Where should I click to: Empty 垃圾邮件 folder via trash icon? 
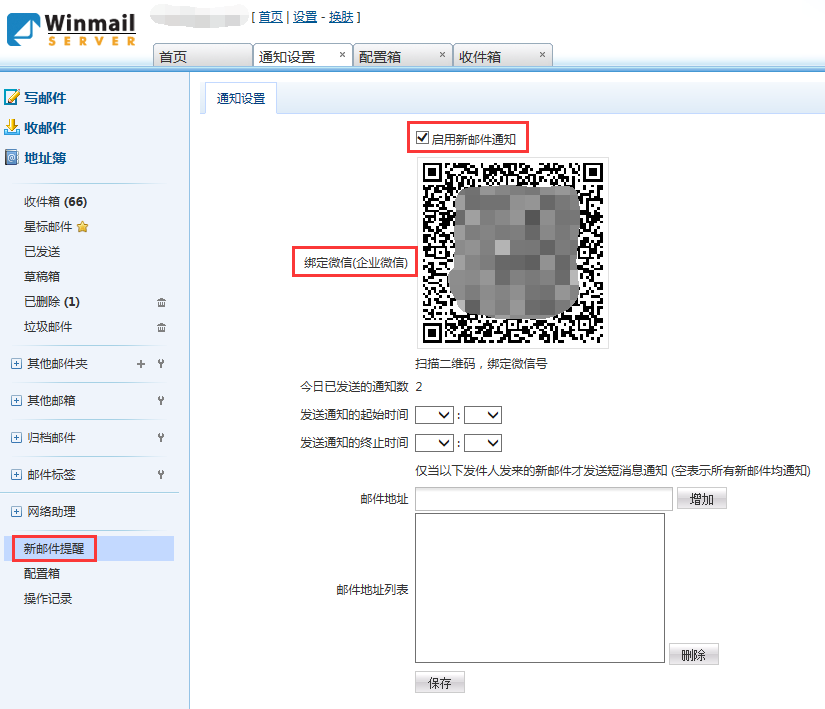point(162,327)
